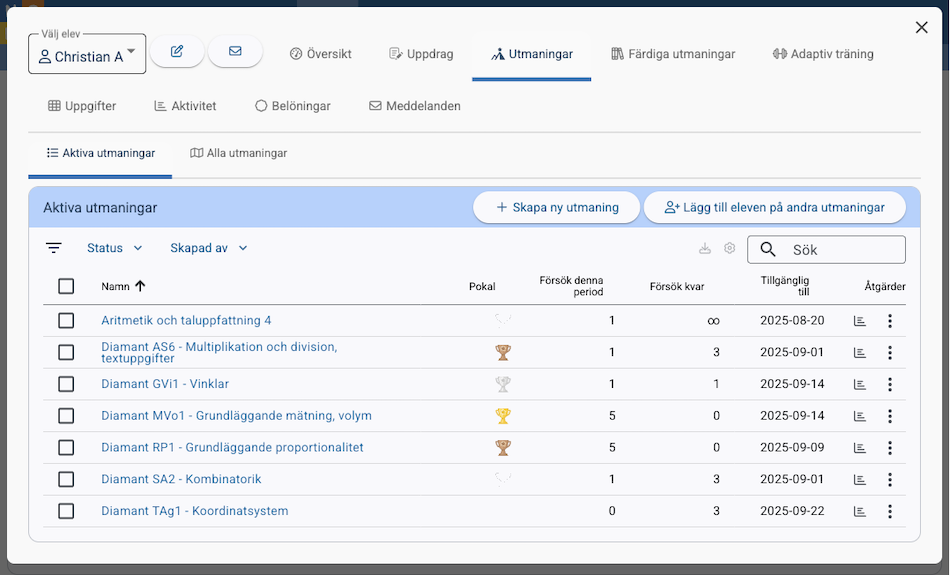Open the Diamant TAg1 - Koordinatsystem link
950x575 pixels.
click(x=194, y=511)
